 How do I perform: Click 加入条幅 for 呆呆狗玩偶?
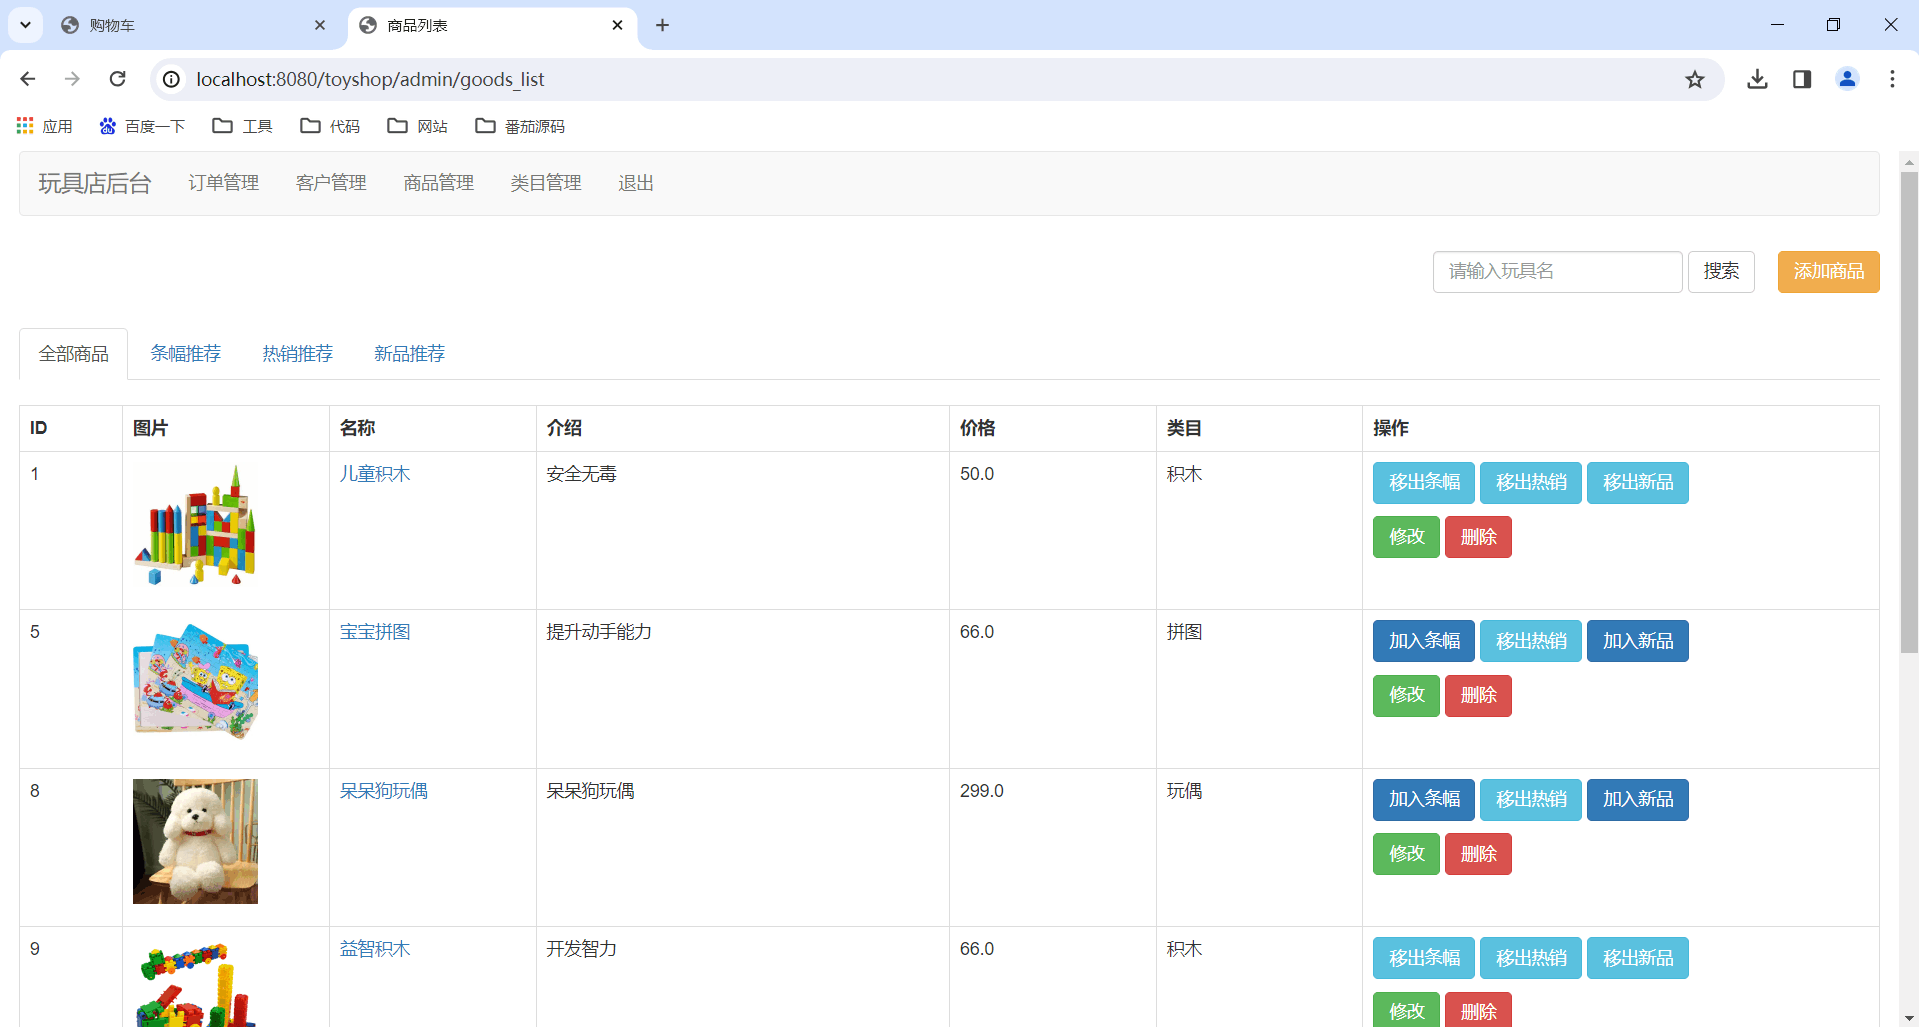click(x=1424, y=800)
